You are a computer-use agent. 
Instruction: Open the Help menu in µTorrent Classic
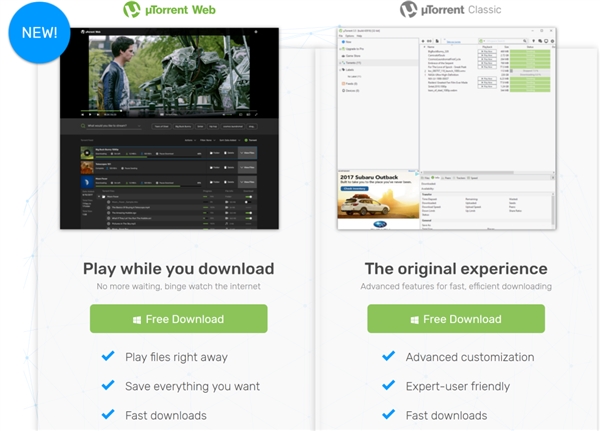point(359,36)
